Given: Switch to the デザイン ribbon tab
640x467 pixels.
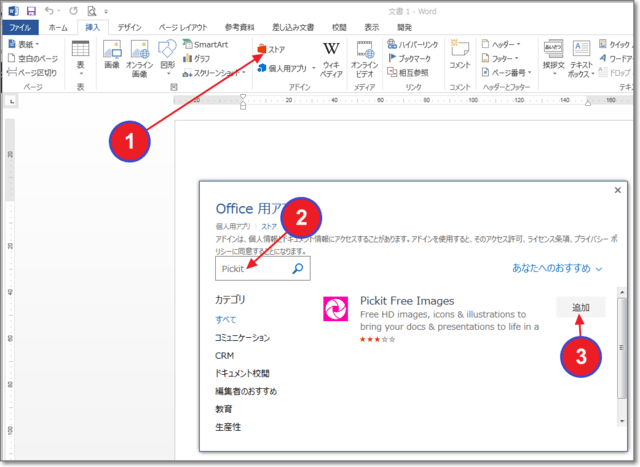Looking at the screenshot, I should coord(129,28).
